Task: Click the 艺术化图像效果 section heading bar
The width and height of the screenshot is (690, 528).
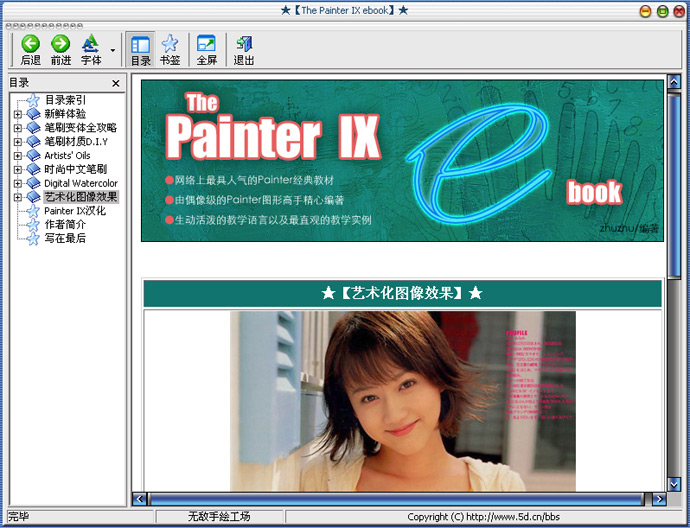Action: click(402, 293)
